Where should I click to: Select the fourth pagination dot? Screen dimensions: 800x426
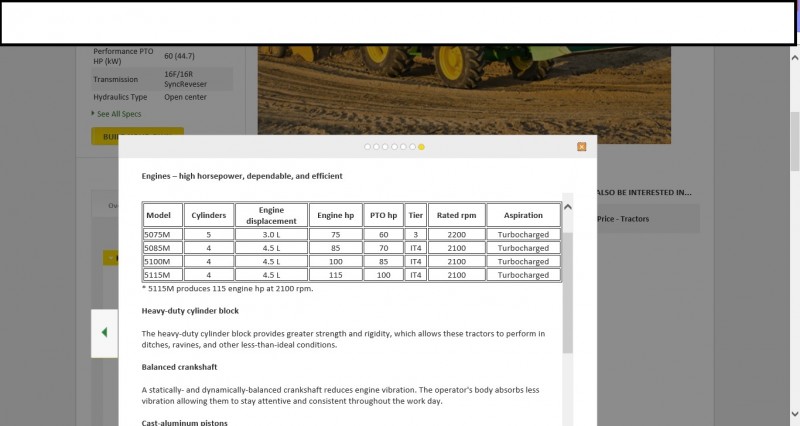pos(395,147)
